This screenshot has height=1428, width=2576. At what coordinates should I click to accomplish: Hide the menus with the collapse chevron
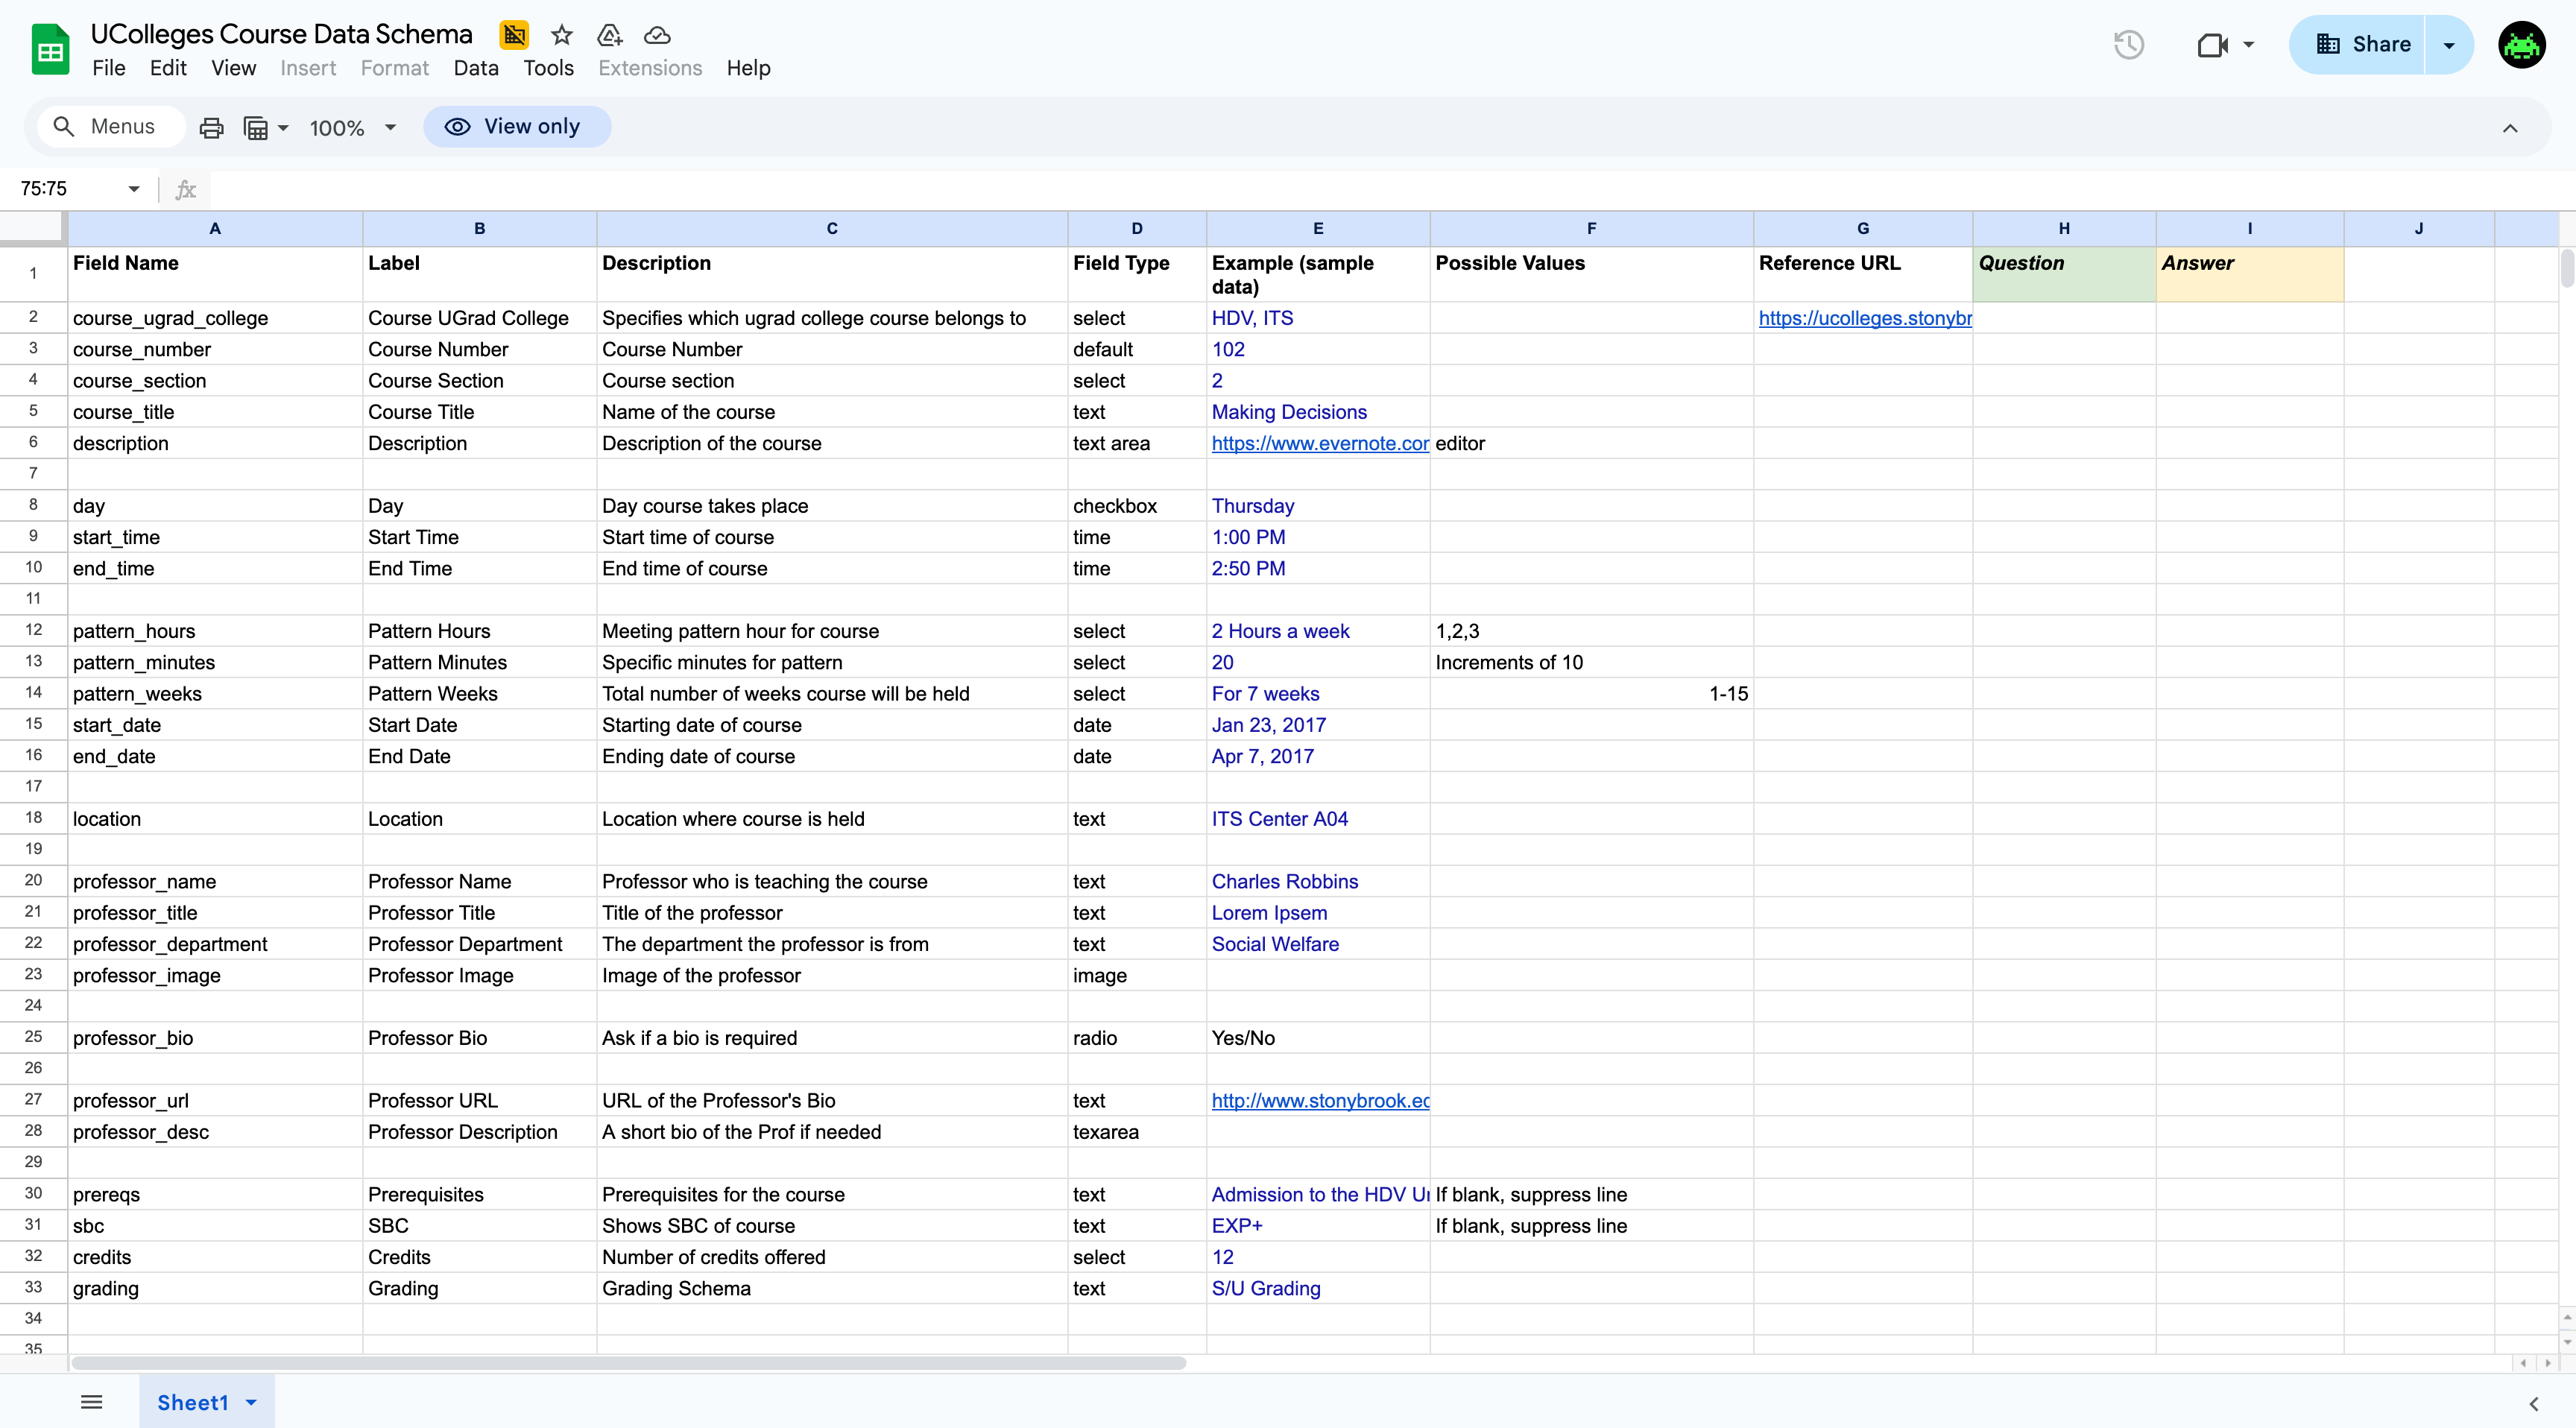pos(2510,128)
